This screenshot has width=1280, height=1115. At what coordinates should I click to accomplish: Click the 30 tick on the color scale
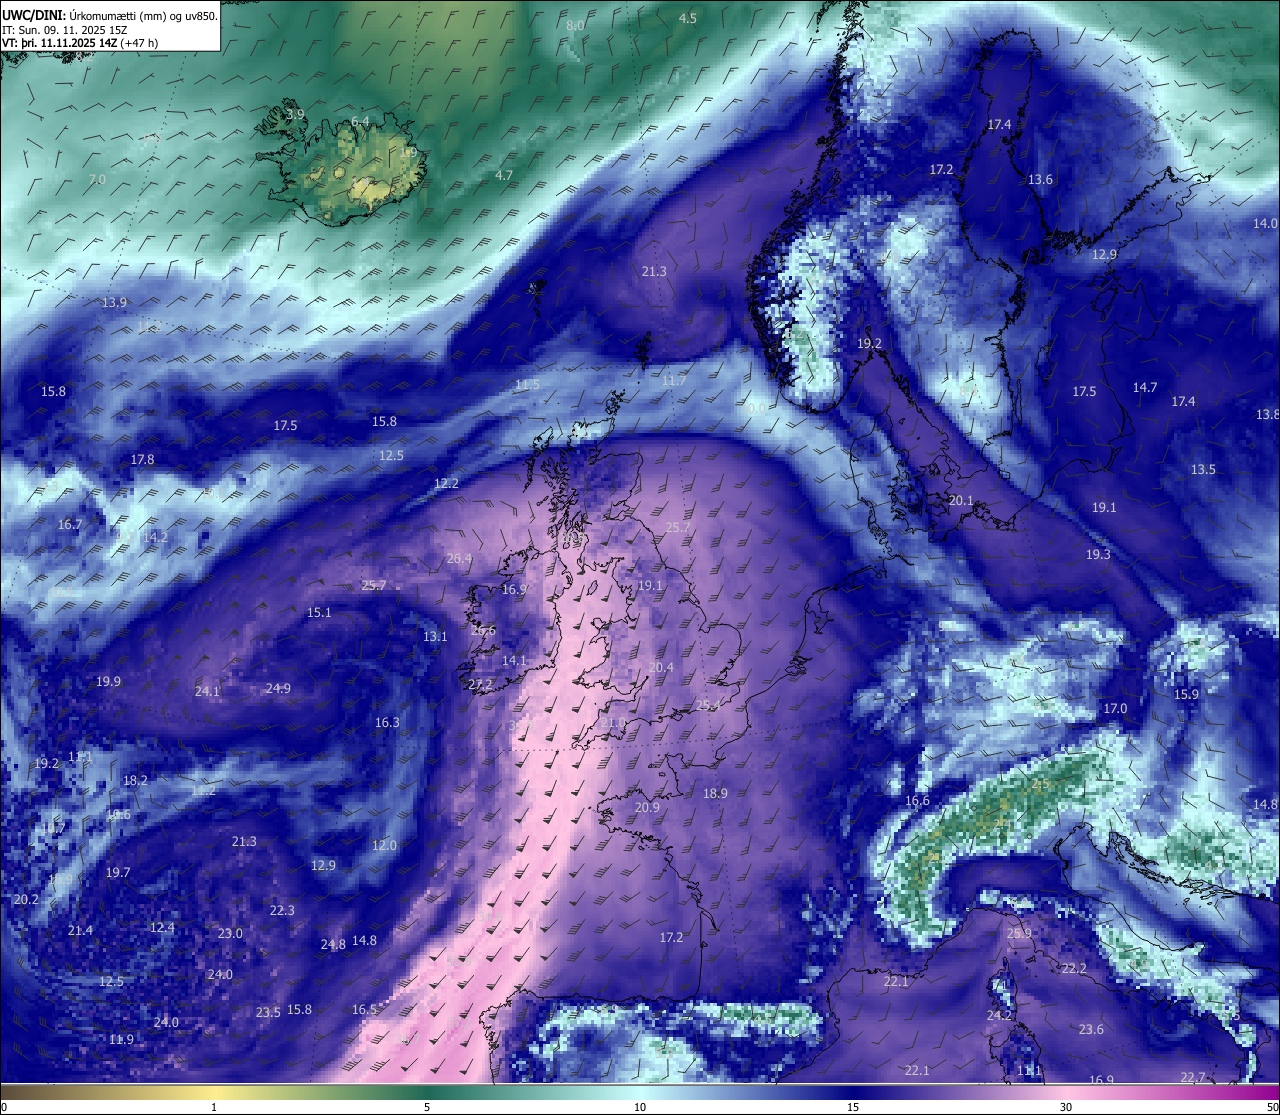click(1066, 1106)
